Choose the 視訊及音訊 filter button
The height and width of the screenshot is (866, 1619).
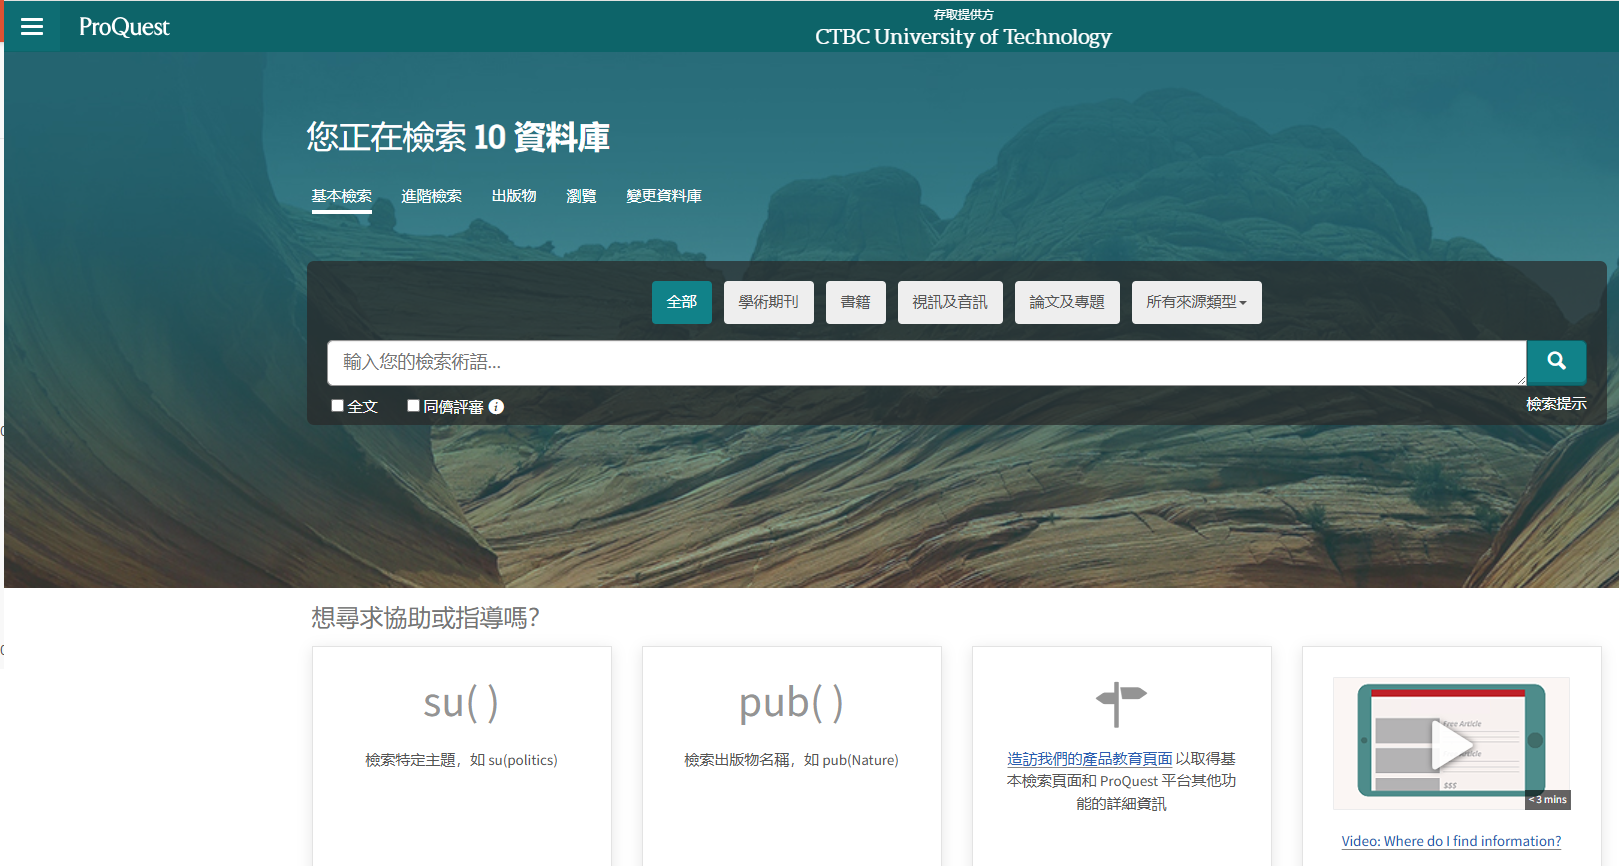point(949,302)
